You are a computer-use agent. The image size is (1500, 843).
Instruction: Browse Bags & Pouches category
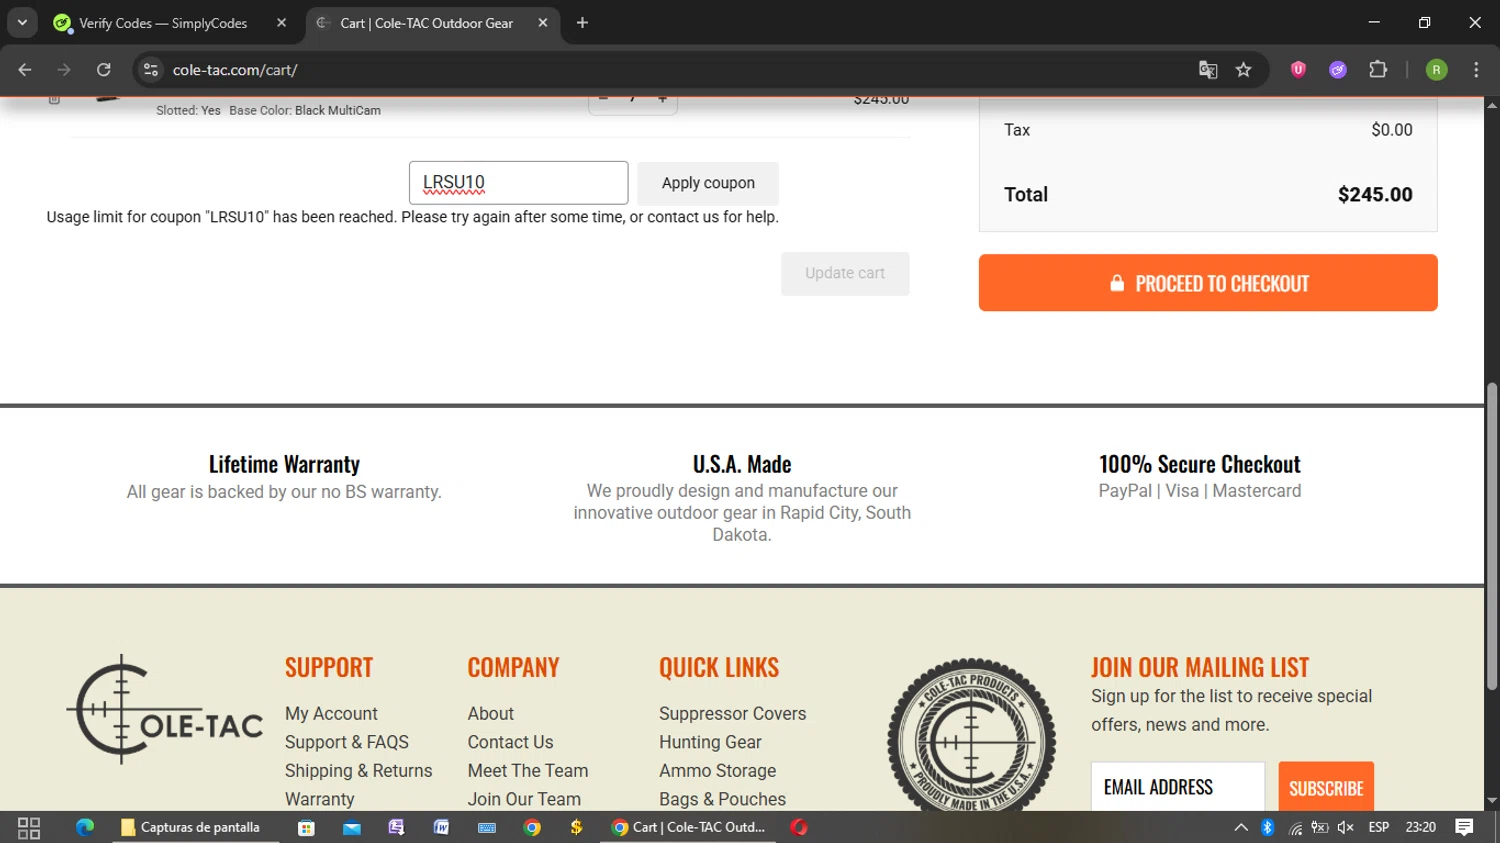[x=723, y=799]
